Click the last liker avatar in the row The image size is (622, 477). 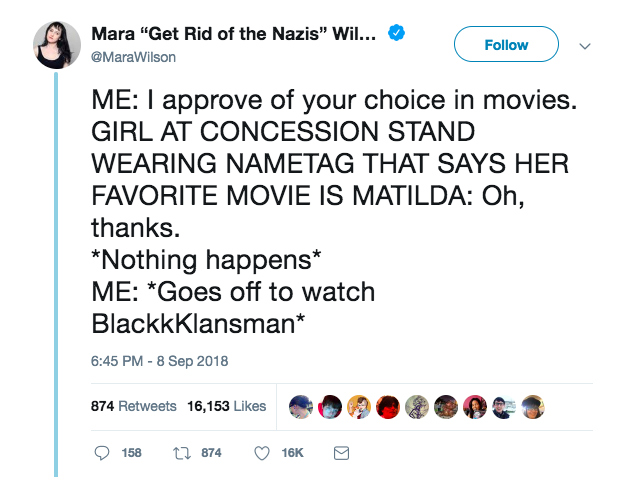(x=533, y=407)
